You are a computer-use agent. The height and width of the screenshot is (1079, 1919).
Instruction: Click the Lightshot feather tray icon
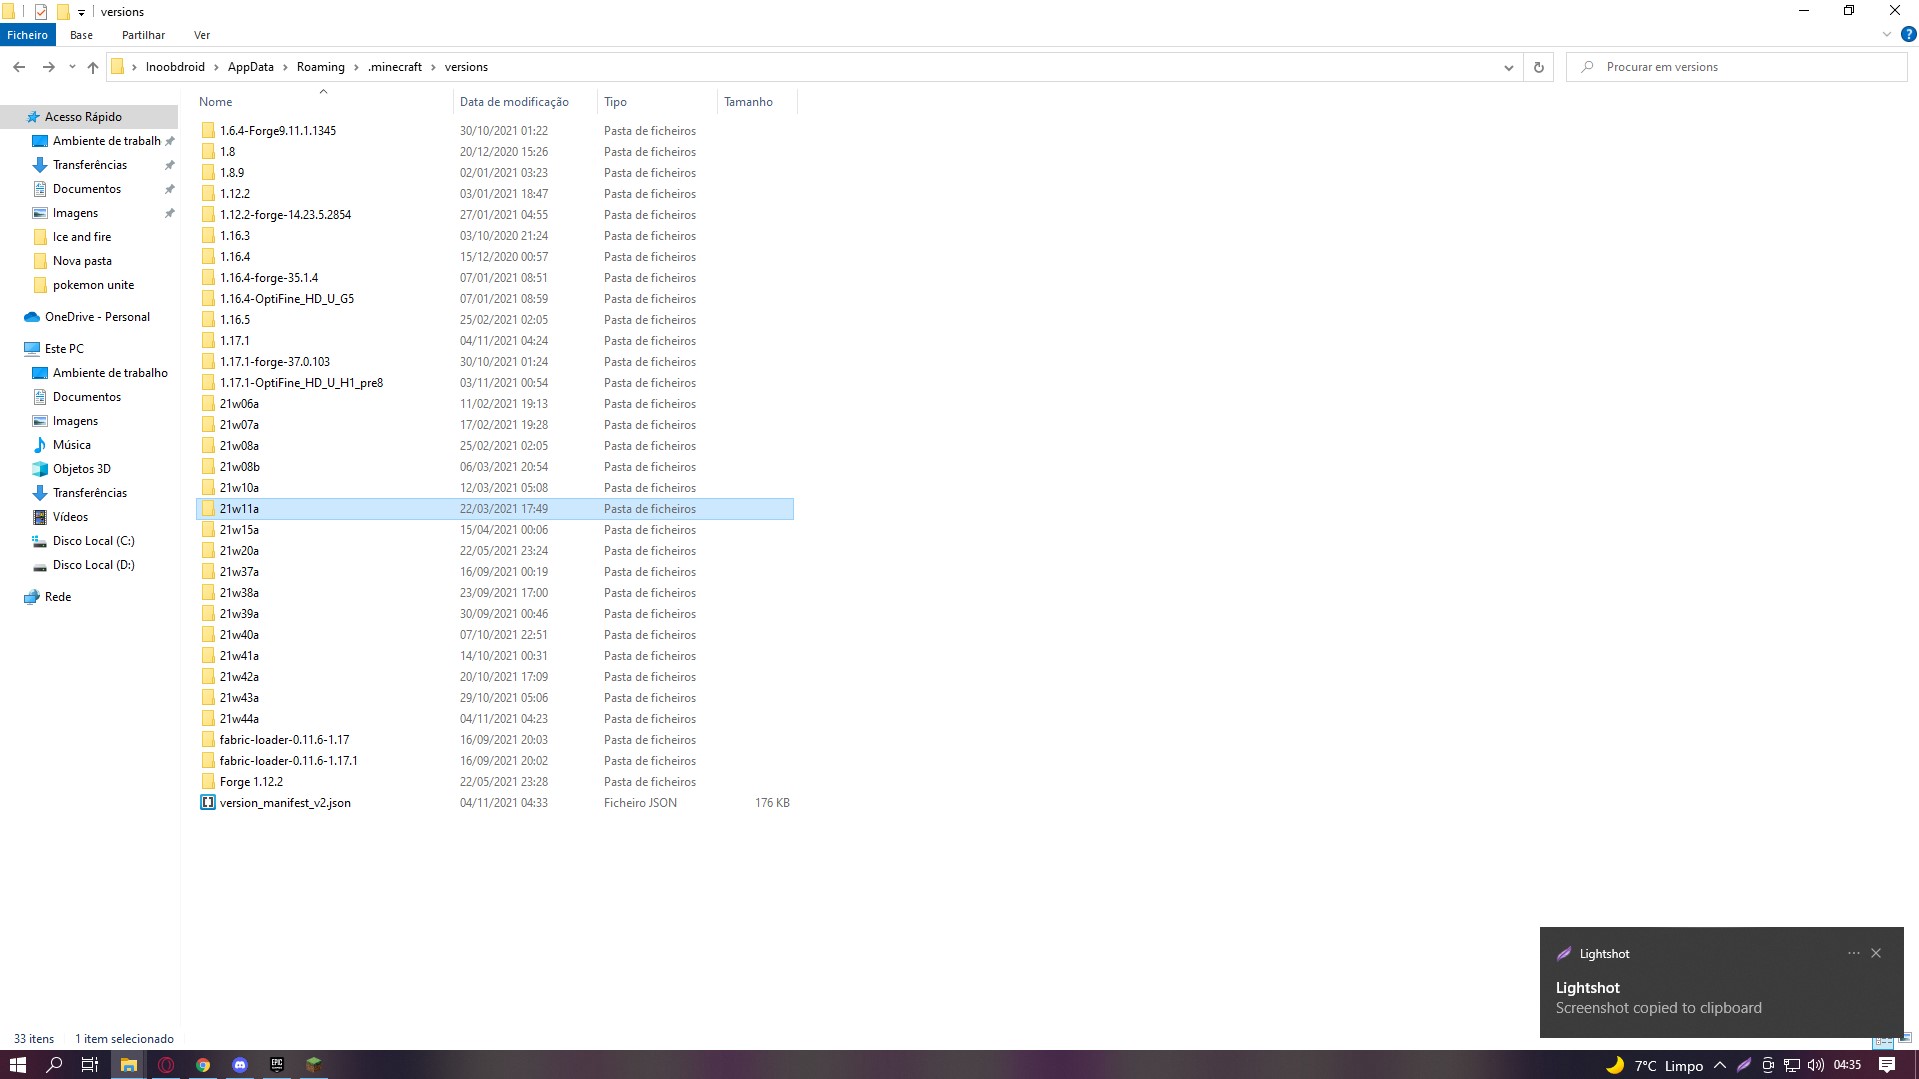pyautogui.click(x=1744, y=1065)
